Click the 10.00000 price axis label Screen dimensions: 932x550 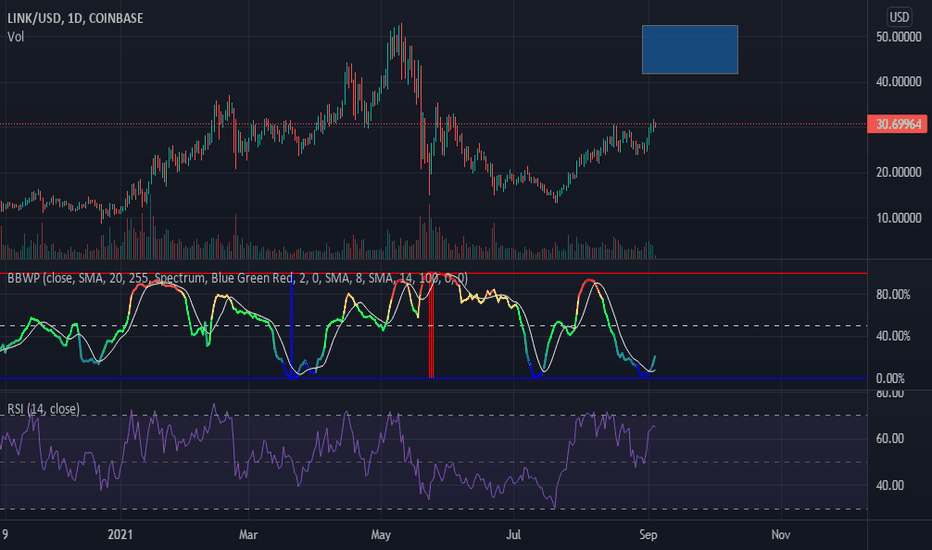(x=899, y=218)
